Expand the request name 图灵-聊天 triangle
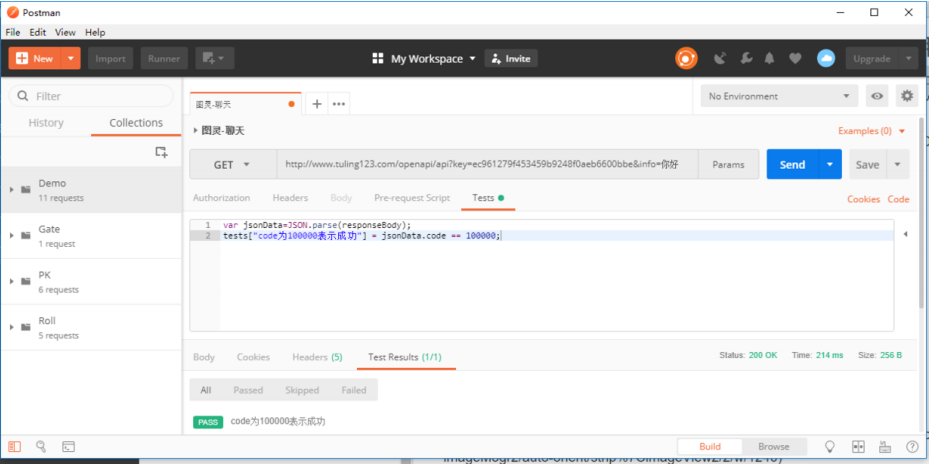Image resolution: width=929 pixels, height=464 pixels. click(196, 131)
